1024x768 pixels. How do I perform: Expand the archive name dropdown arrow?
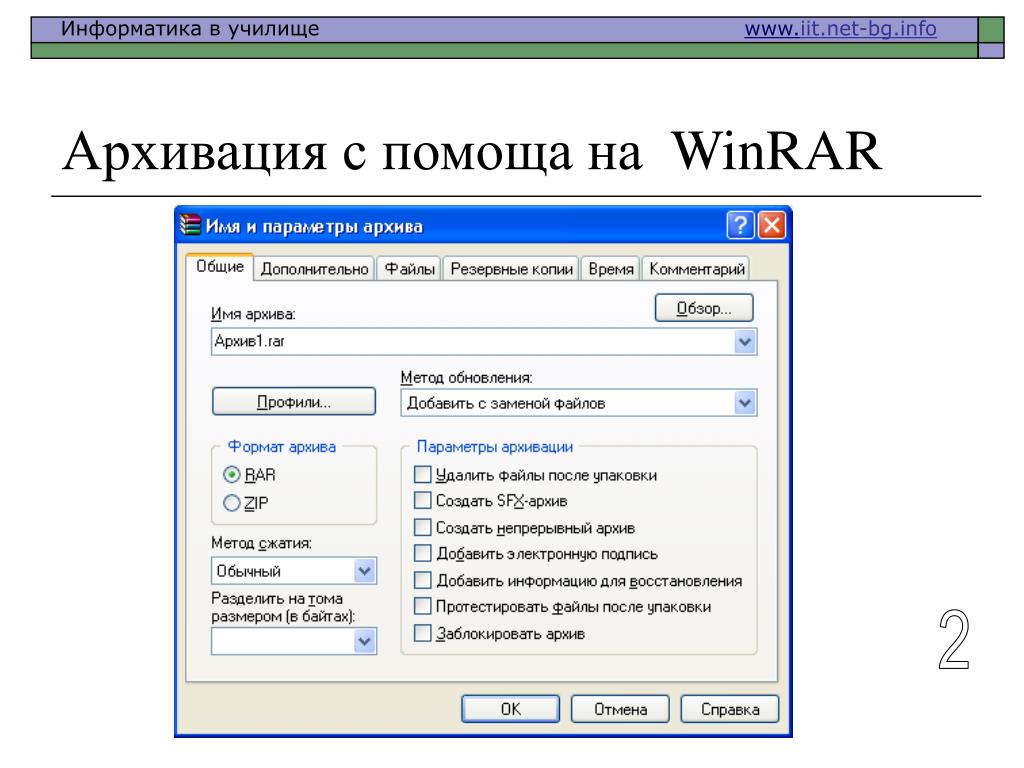click(744, 342)
